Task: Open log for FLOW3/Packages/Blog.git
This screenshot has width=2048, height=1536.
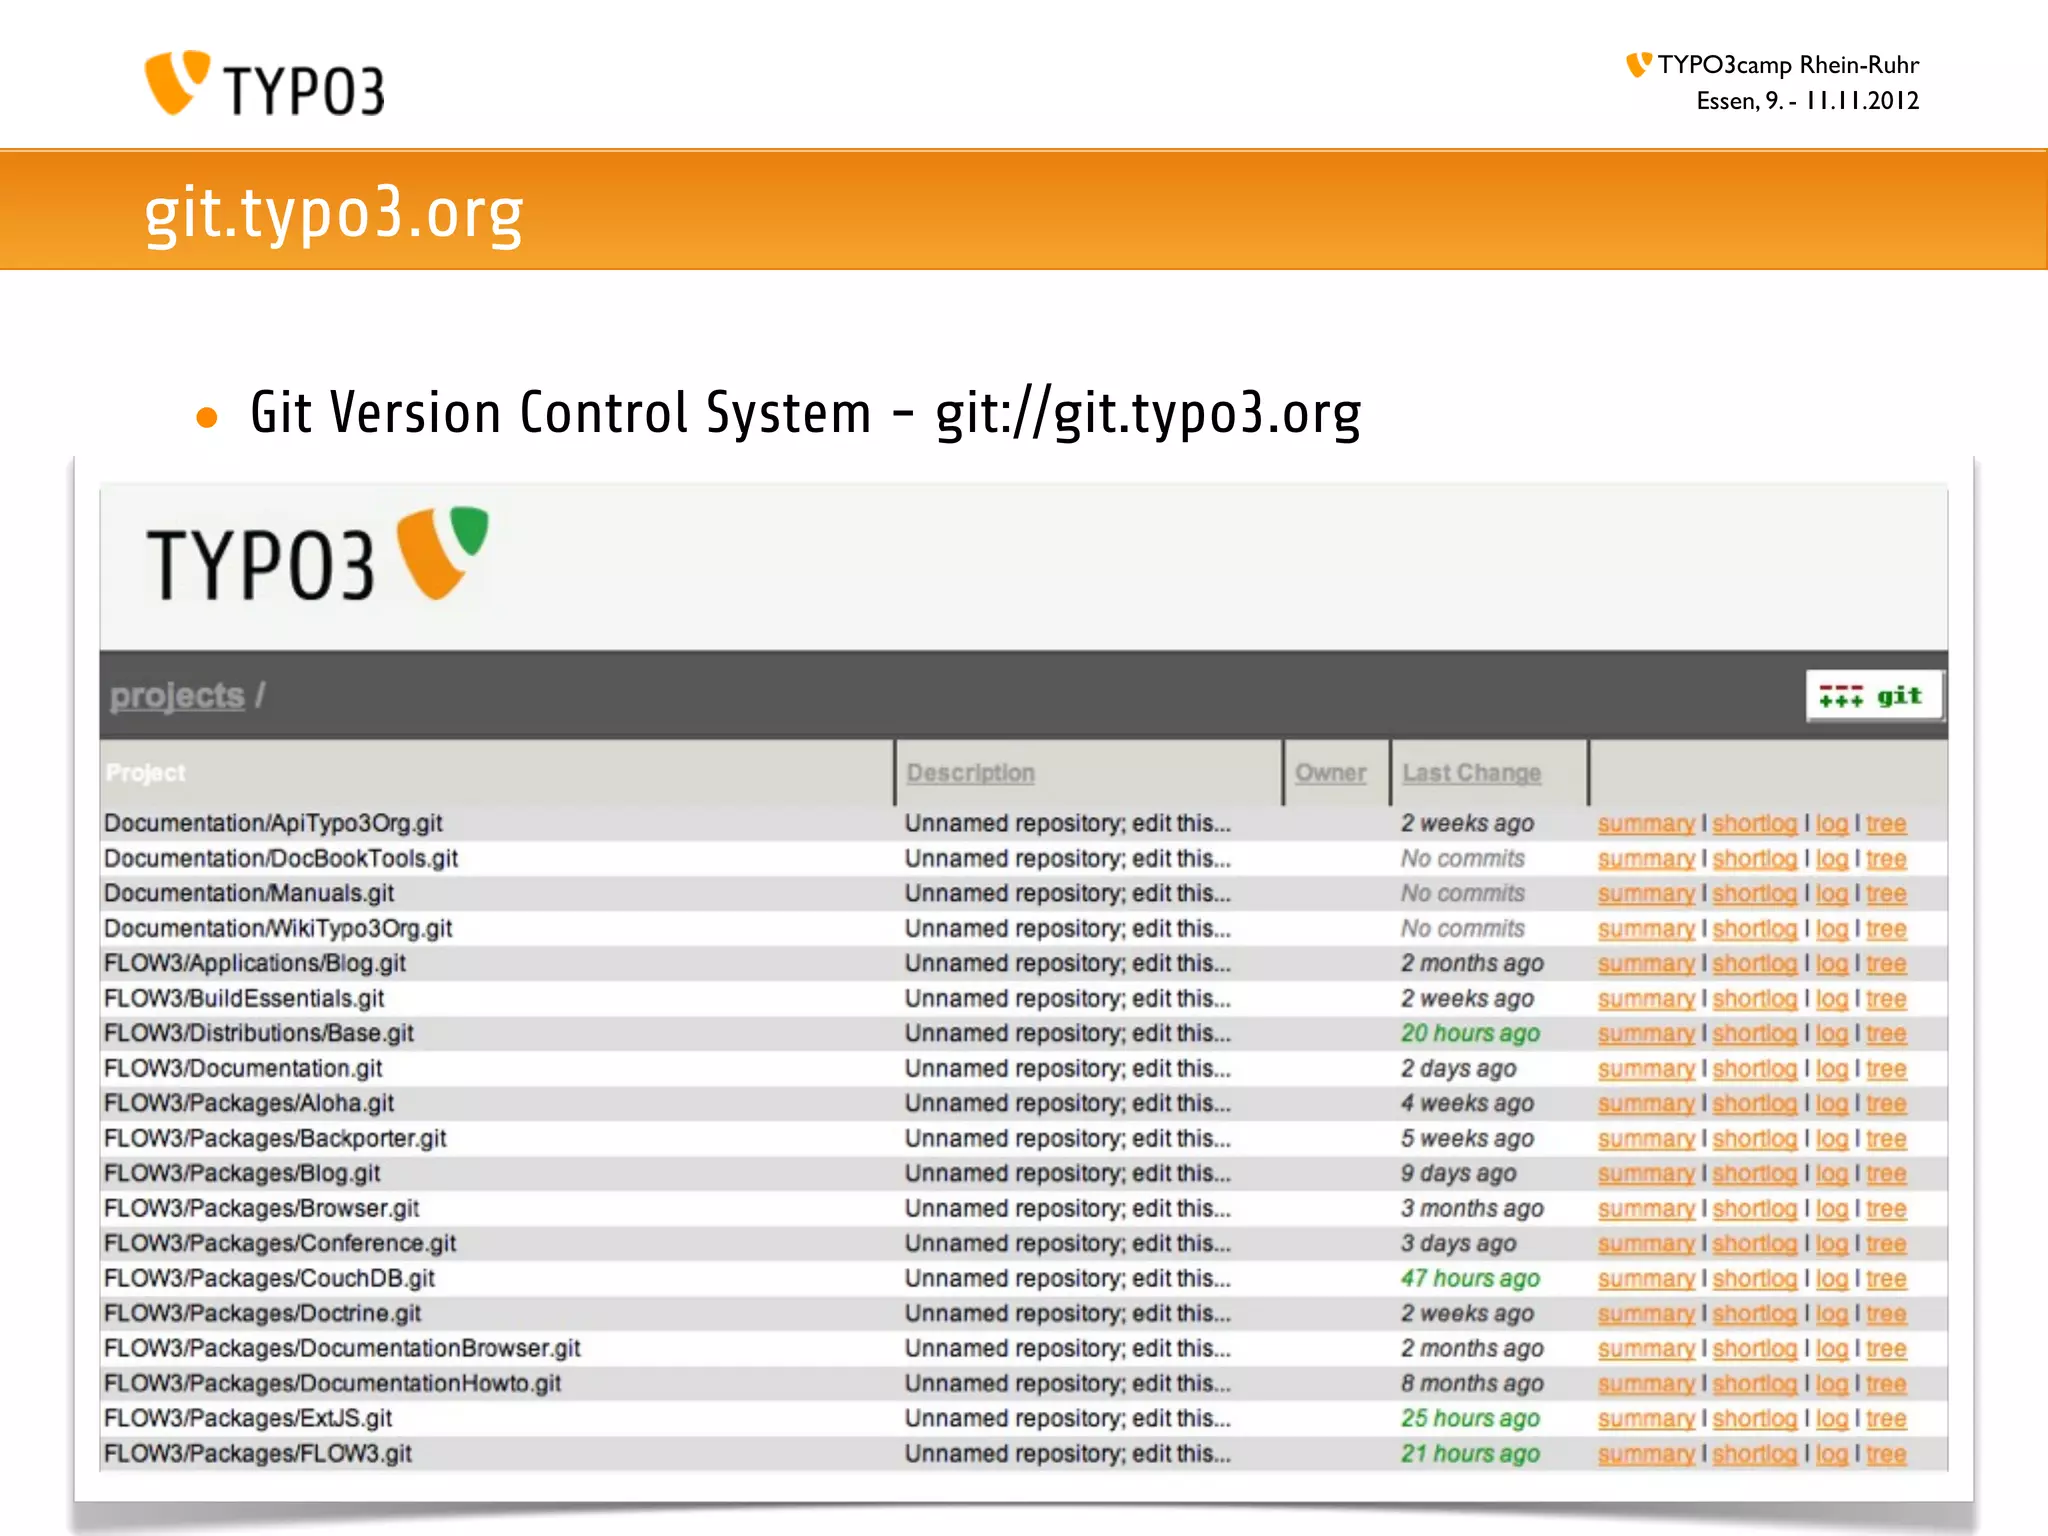Action: [1832, 1174]
